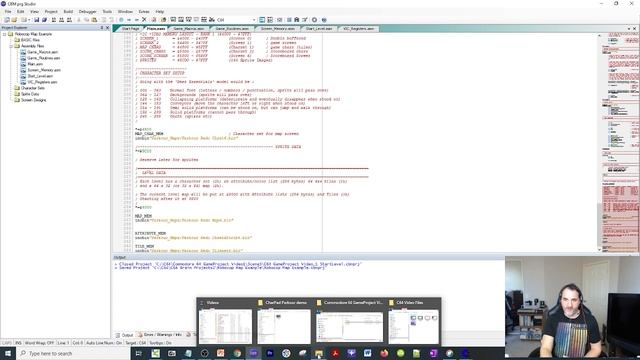
Task: Switch to the Start_Level.asm tab
Action: pyautogui.click(x=319, y=29)
